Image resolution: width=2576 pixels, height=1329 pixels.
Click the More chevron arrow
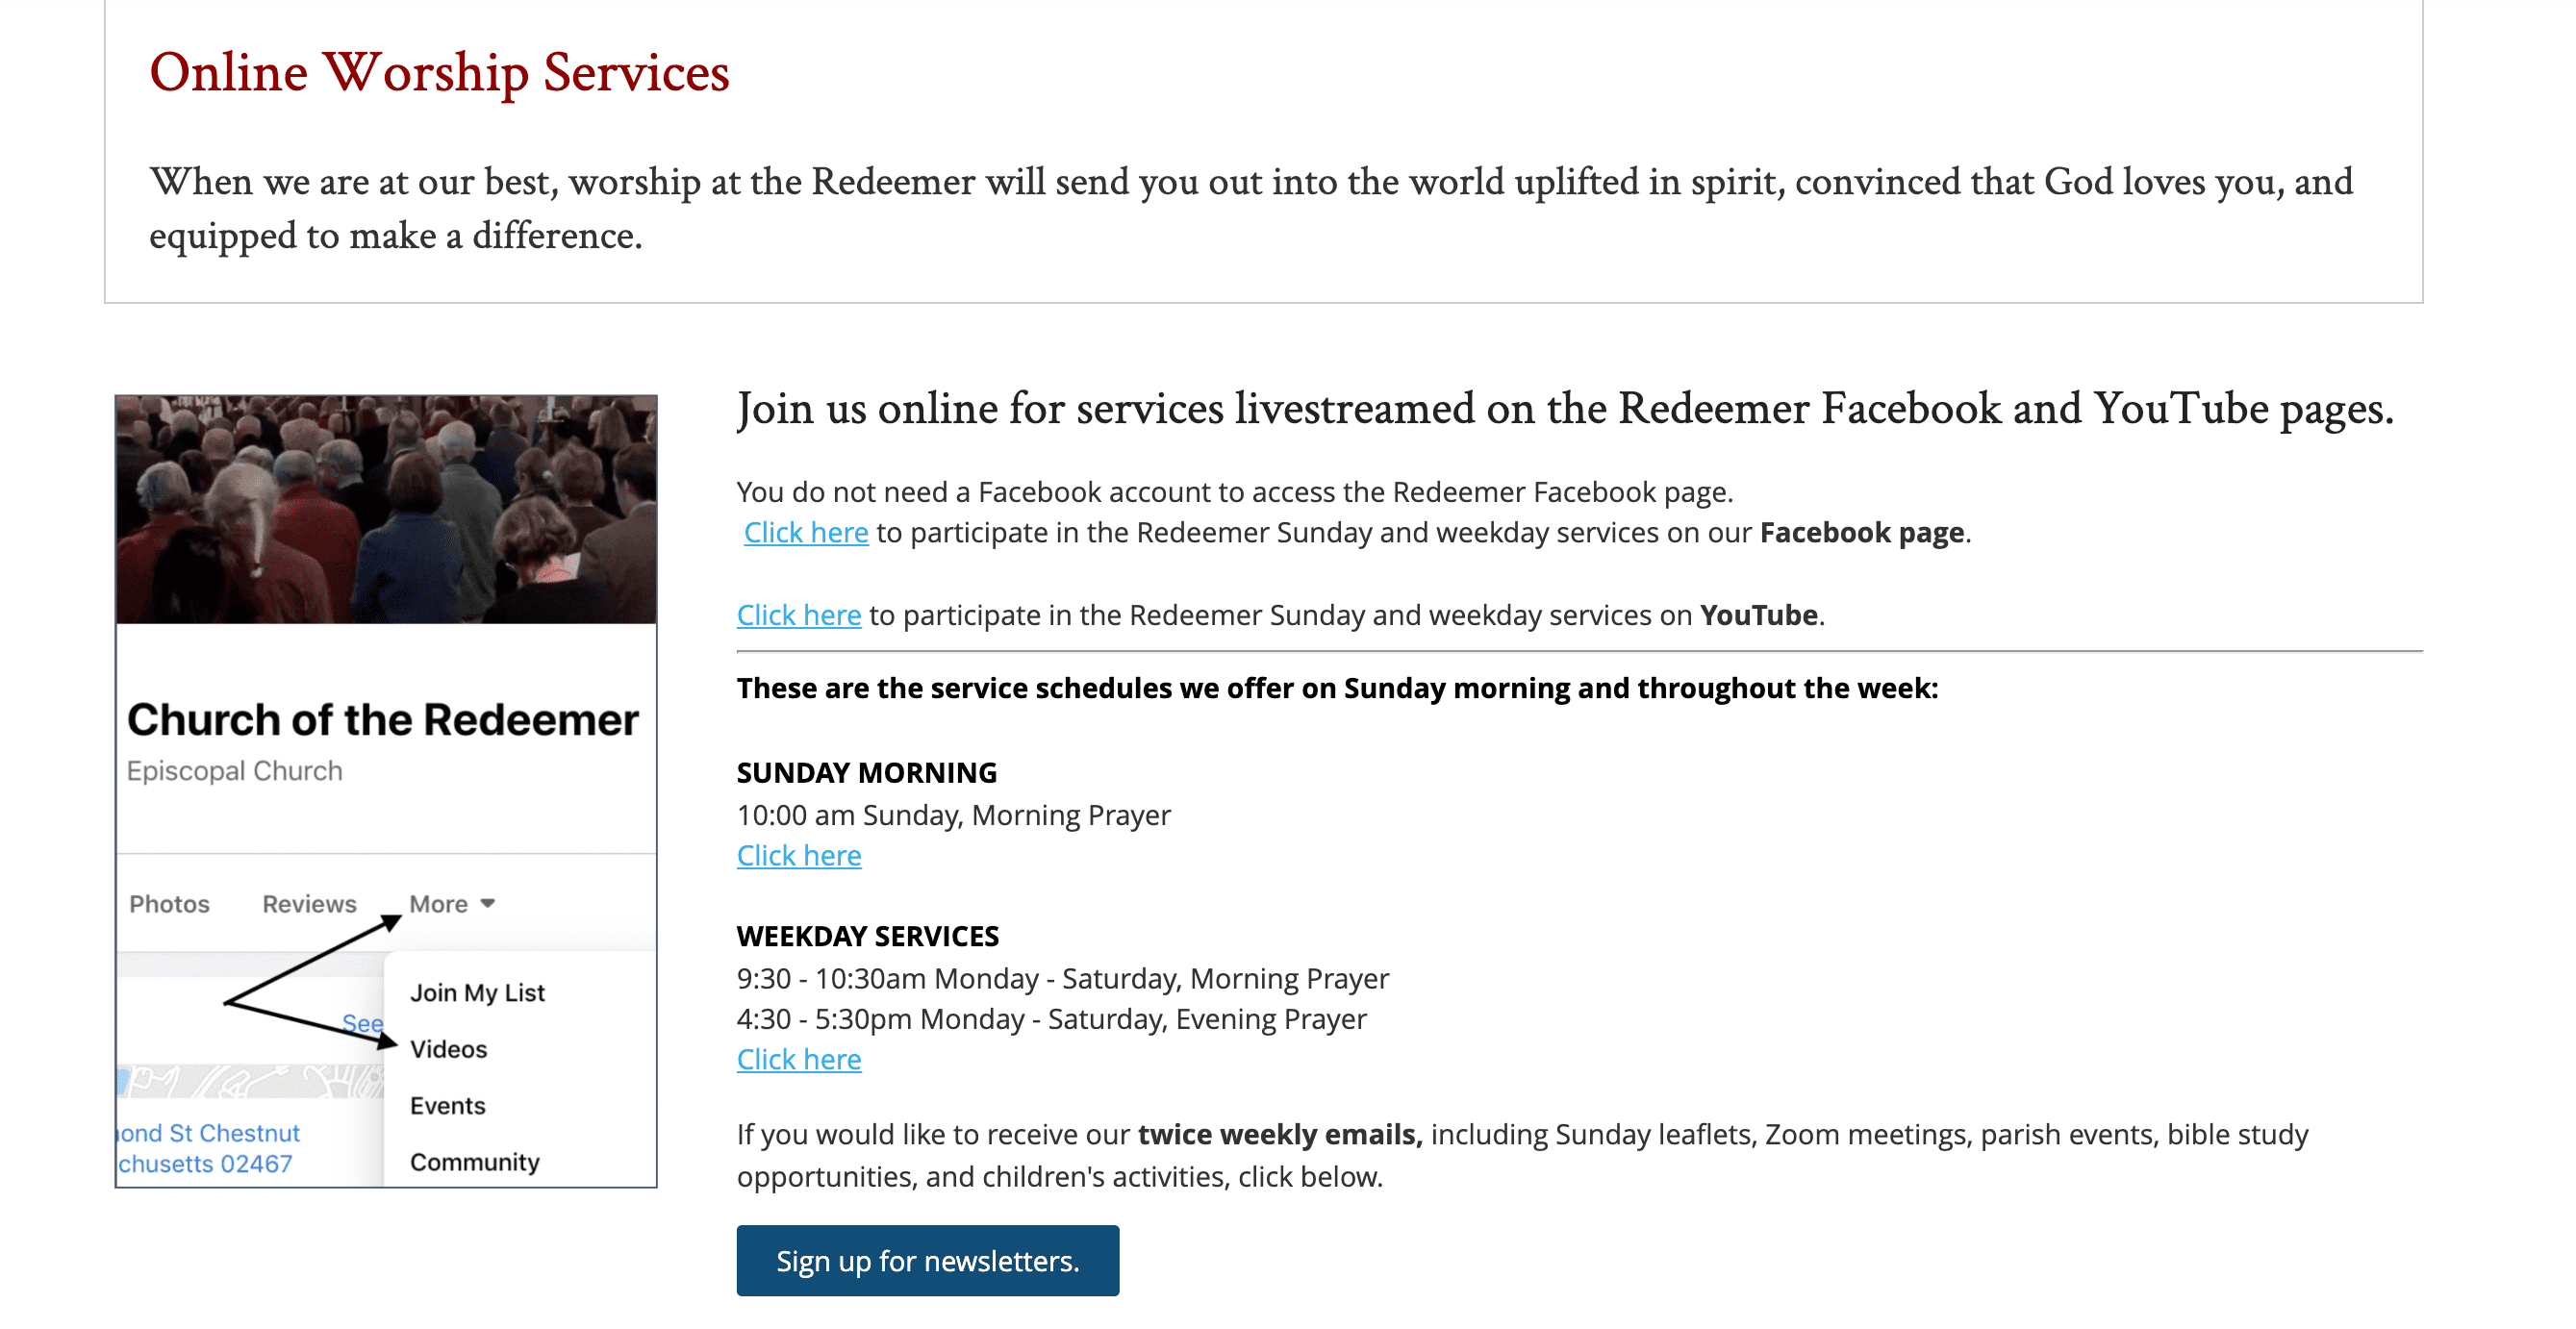487,902
